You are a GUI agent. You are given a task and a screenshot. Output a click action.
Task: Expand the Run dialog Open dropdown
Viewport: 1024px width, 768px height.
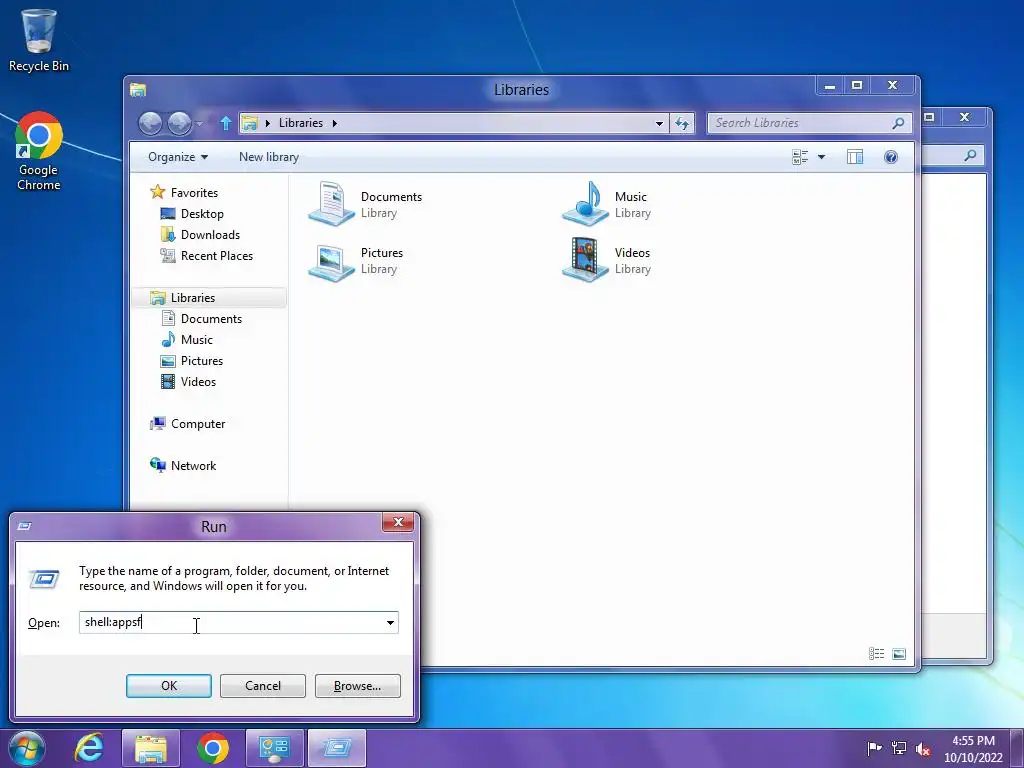(390, 622)
